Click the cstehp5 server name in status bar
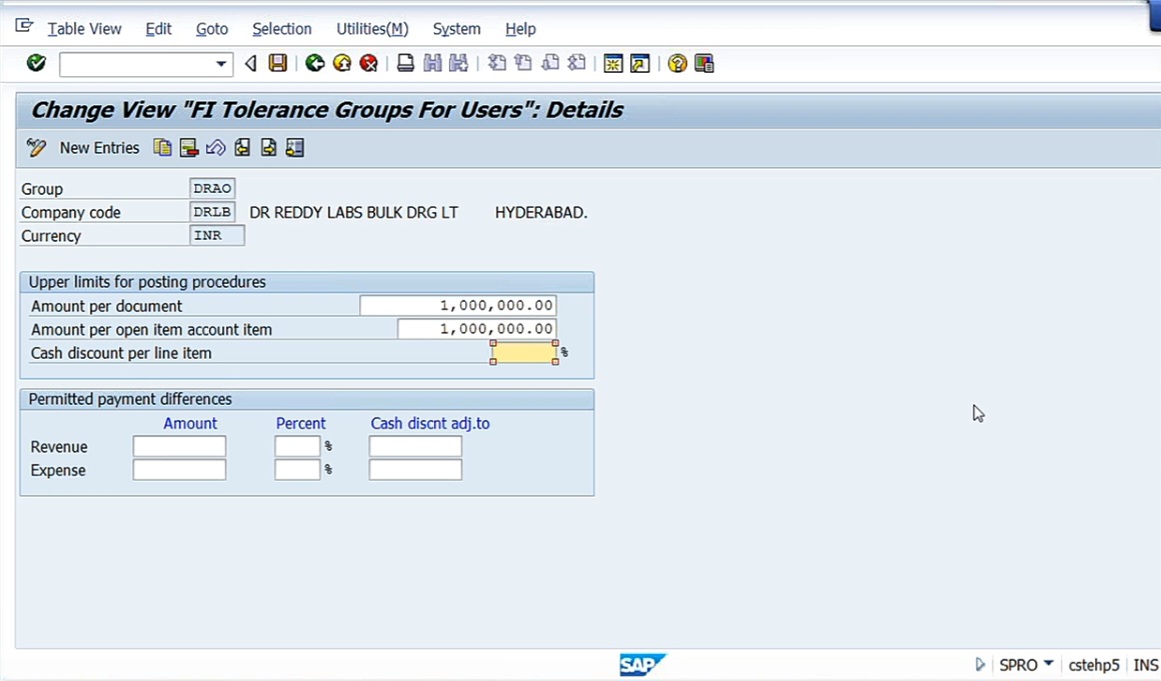1161x681 pixels. (1094, 665)
